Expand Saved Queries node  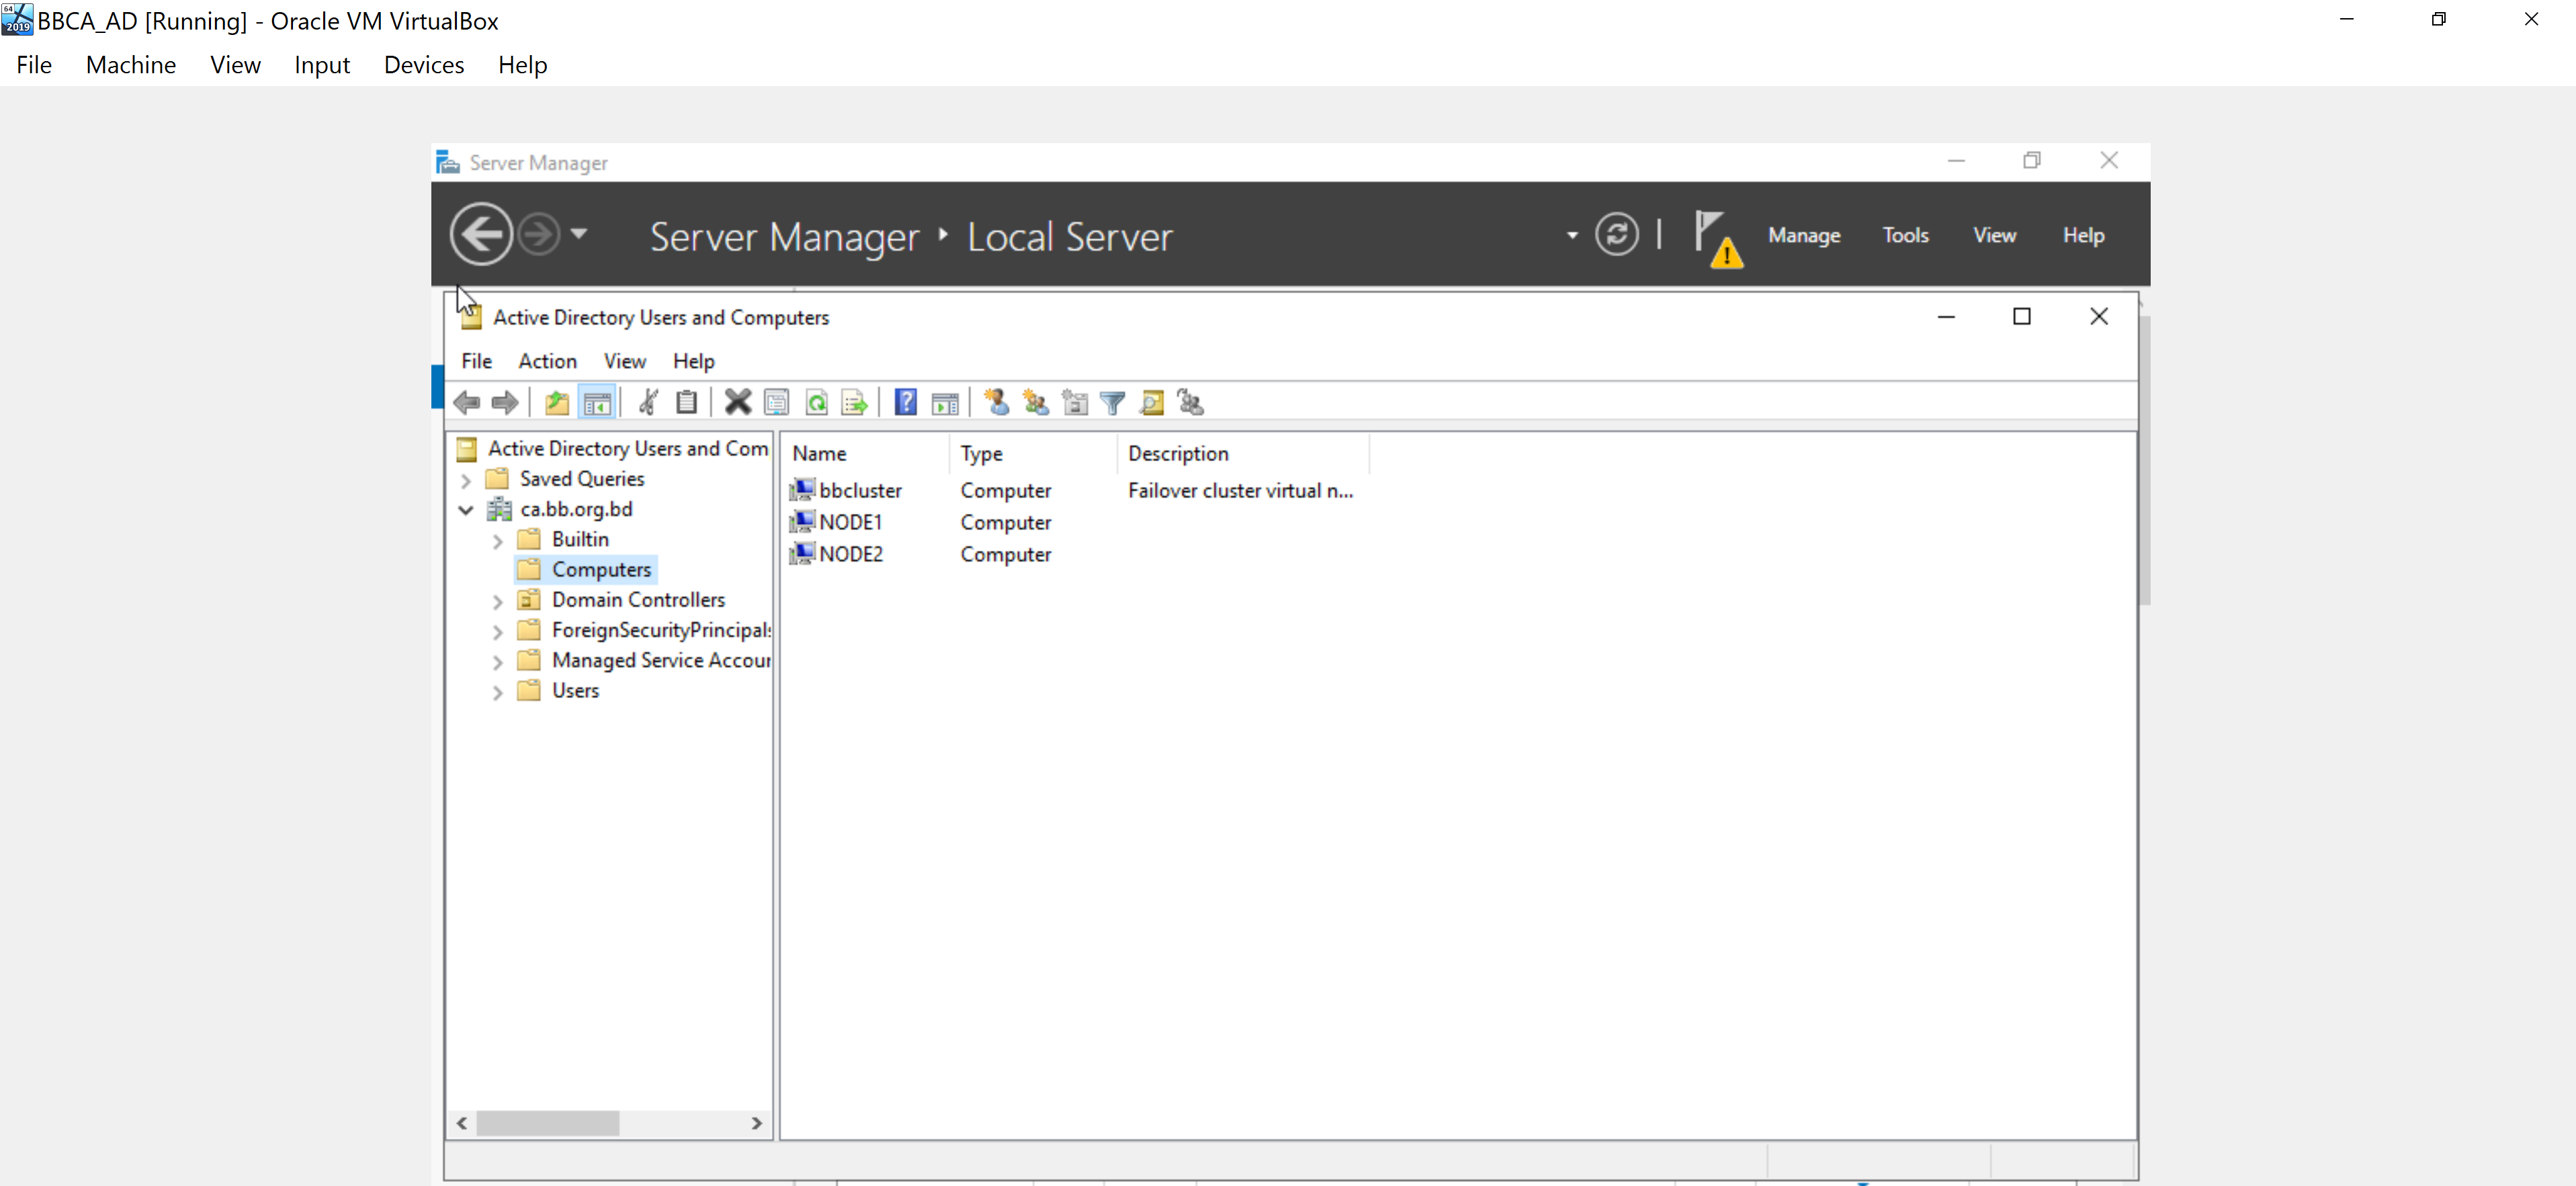point(465,480)
